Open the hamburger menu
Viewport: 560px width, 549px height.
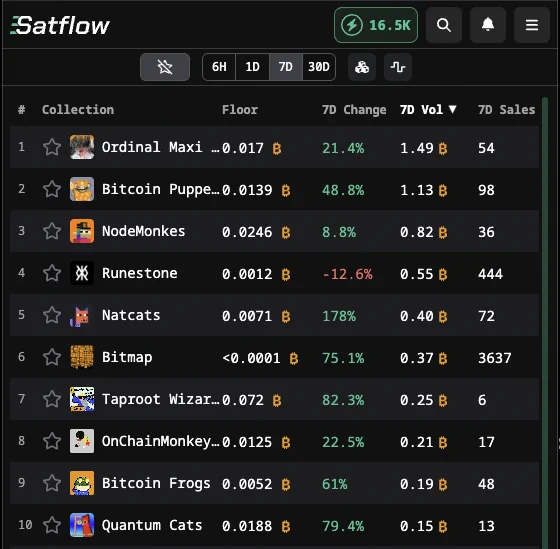coord(531,25)
